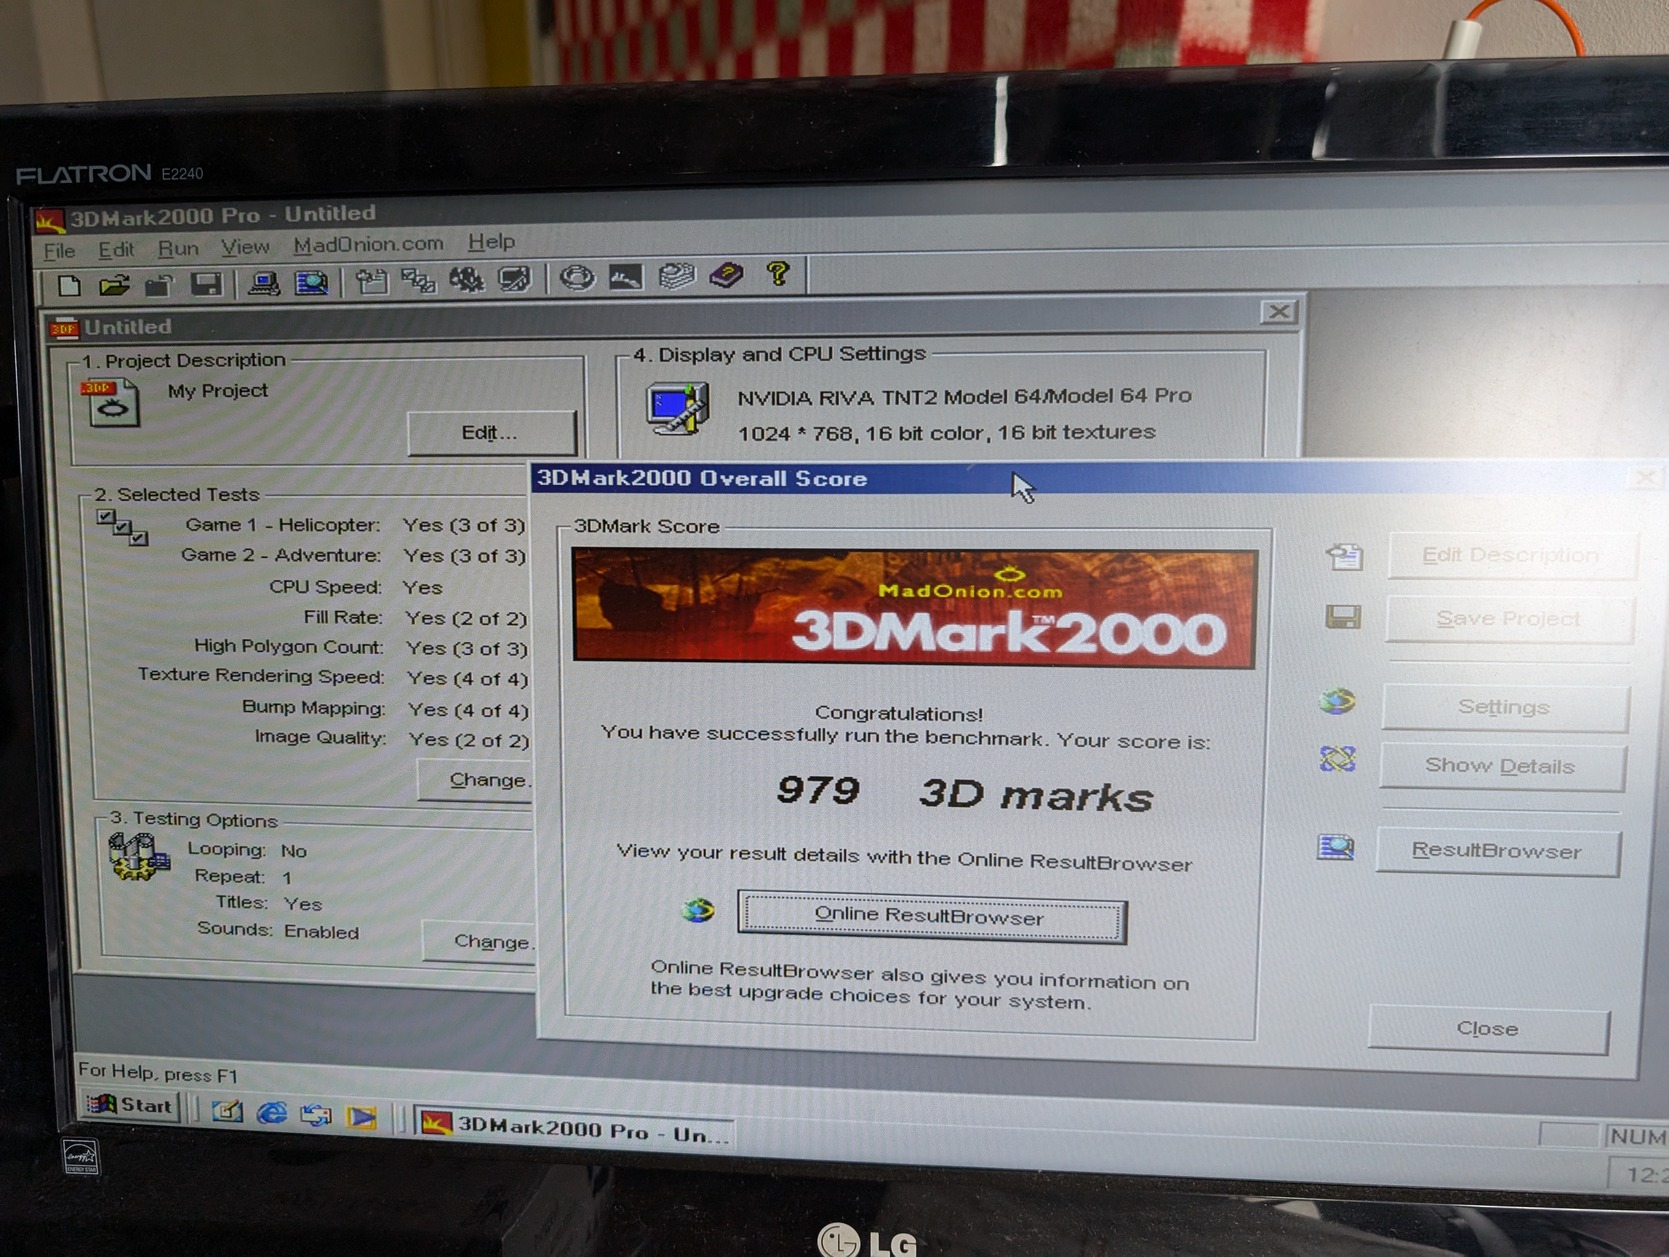Viewport: 1669px width, 1257px height.
Task: Click the magnifier ResultBrowser toolbar icon
Action: 311,282
